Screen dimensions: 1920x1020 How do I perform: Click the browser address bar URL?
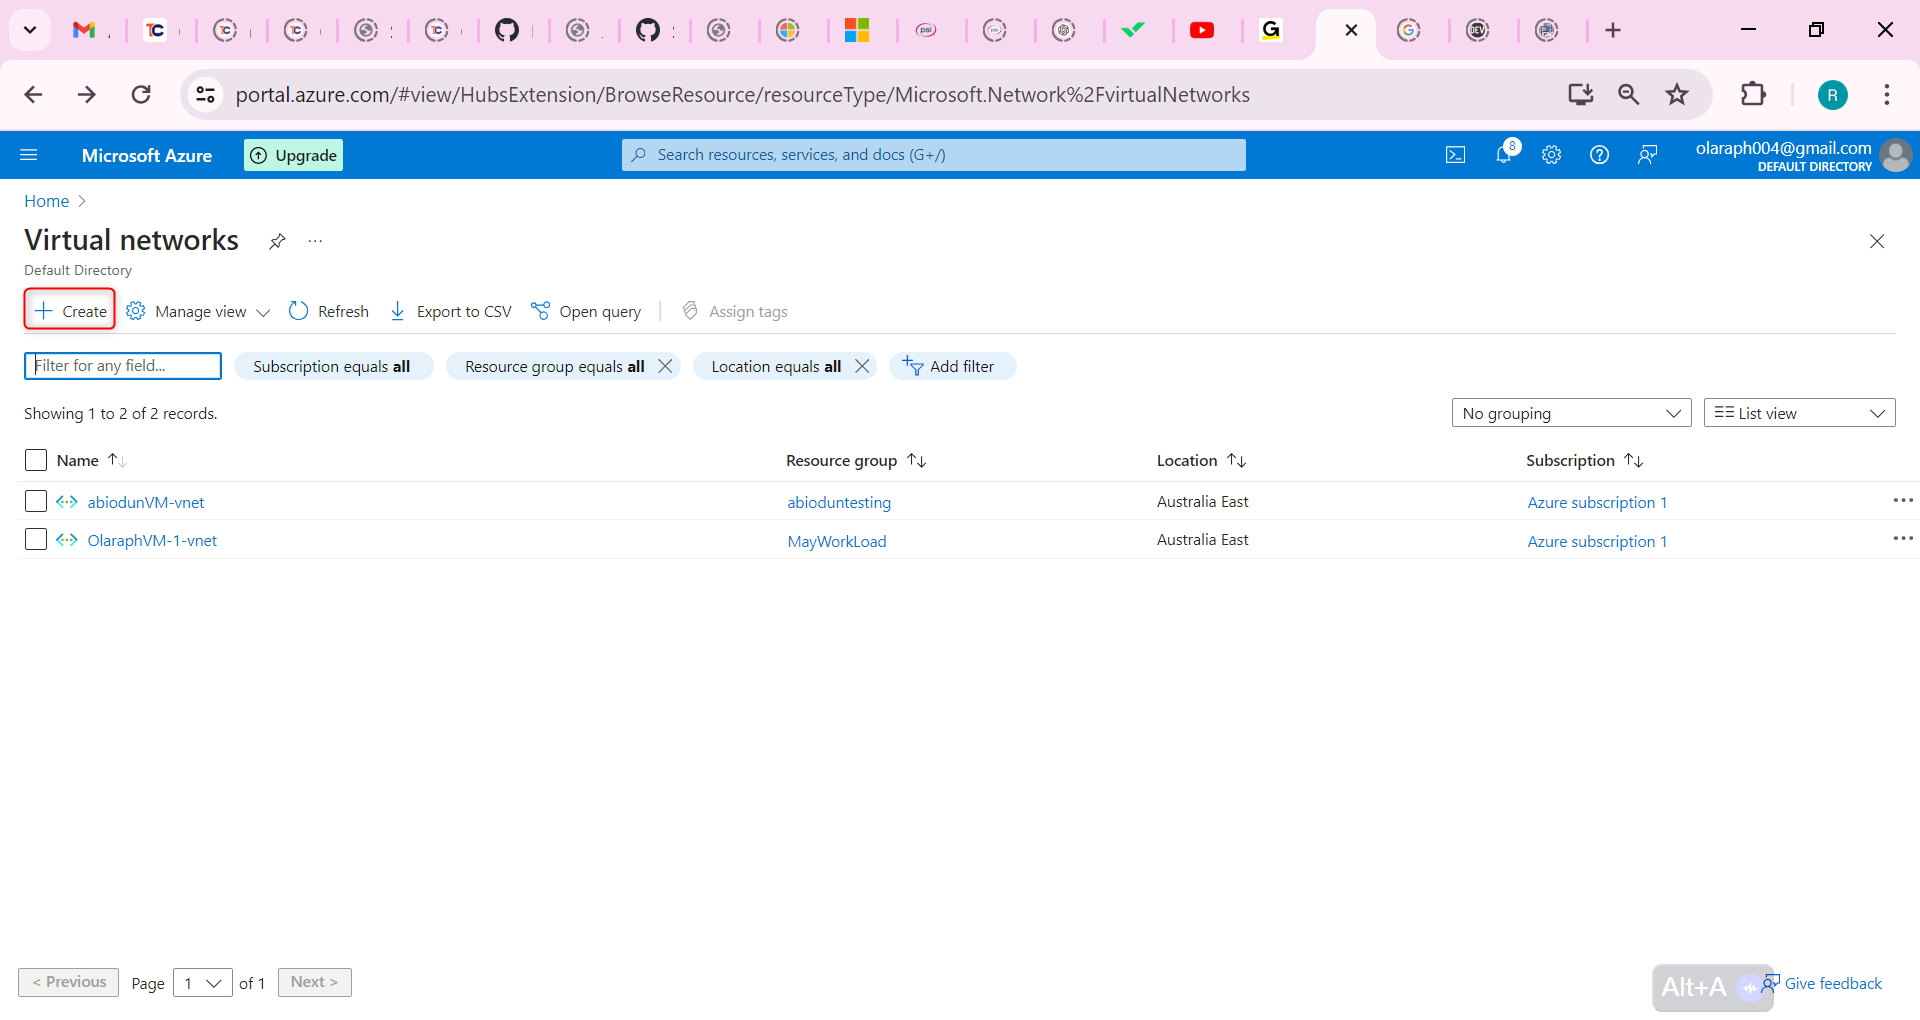[x=743, y=95]
